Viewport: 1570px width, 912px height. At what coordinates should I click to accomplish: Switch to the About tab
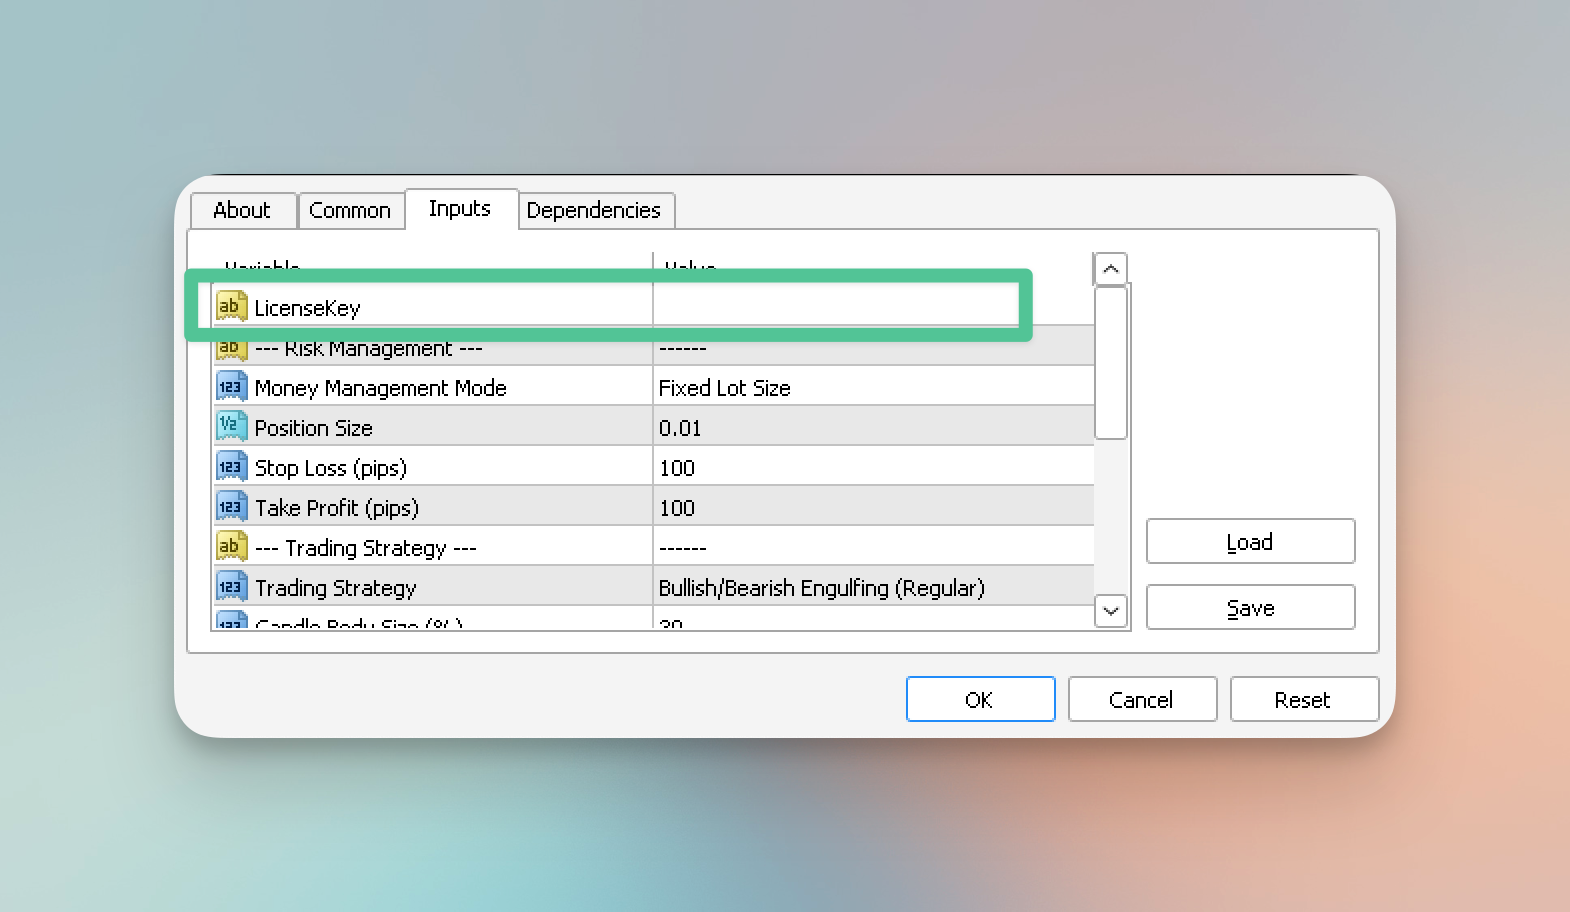click(x=242, y=211)
